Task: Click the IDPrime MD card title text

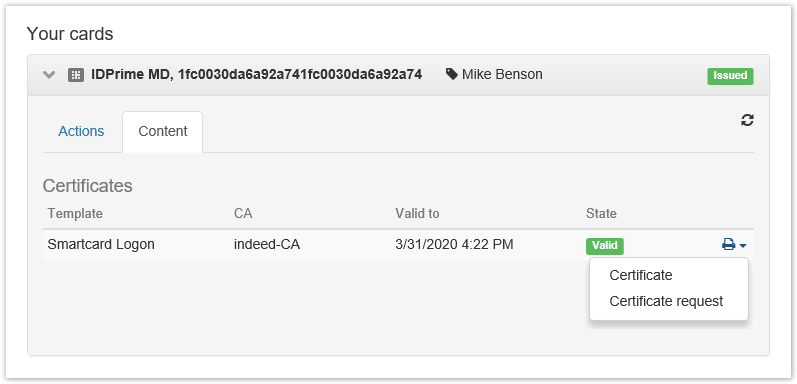Action: point(257,75)
